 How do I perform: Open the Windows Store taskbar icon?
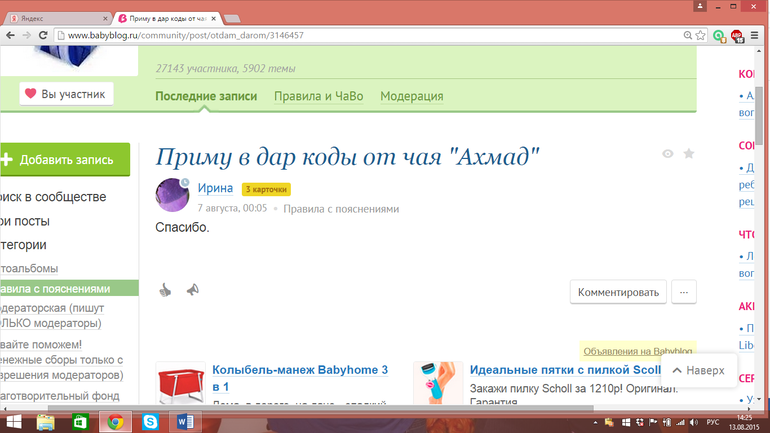pyautogui.click(x=80, y=422)
